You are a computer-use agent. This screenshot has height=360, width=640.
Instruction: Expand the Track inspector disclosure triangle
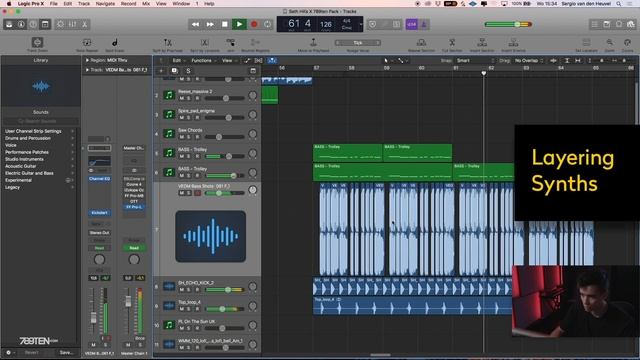87,70
